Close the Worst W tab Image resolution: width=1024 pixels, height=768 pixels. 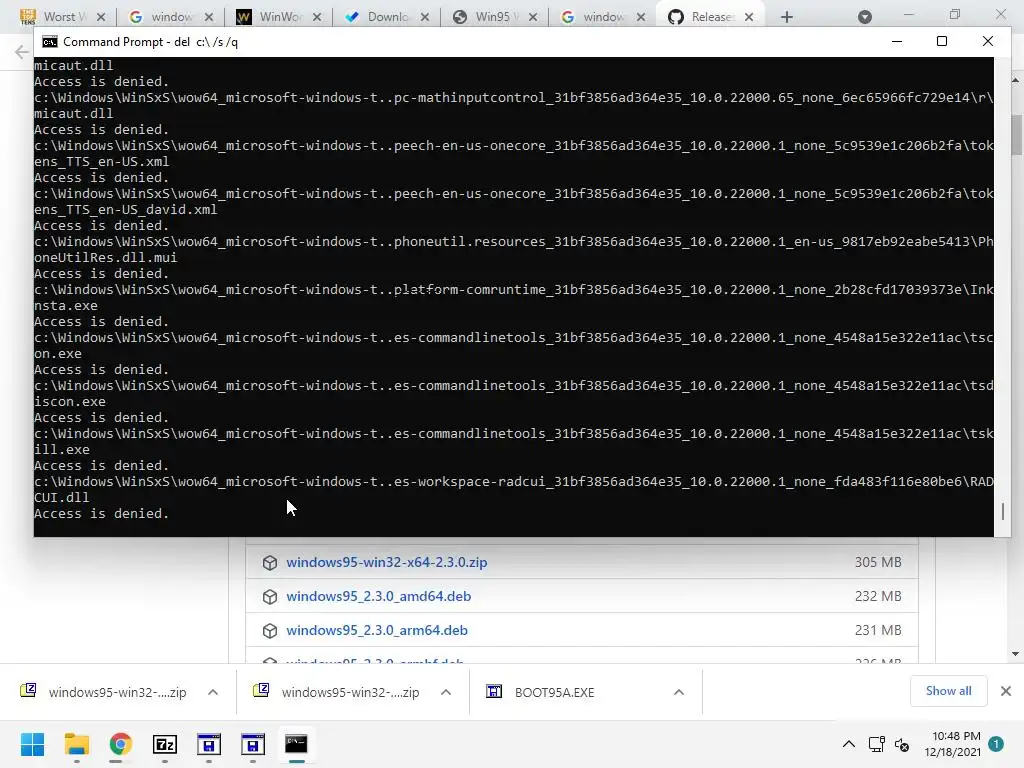(x=101, y=17)
